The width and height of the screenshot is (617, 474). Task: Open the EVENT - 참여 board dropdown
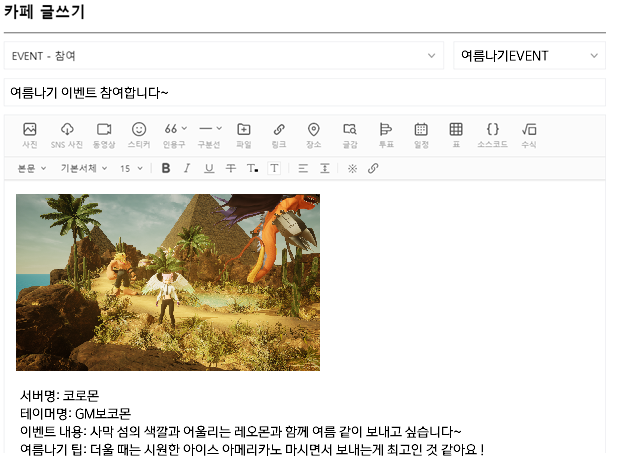point(223,56)
